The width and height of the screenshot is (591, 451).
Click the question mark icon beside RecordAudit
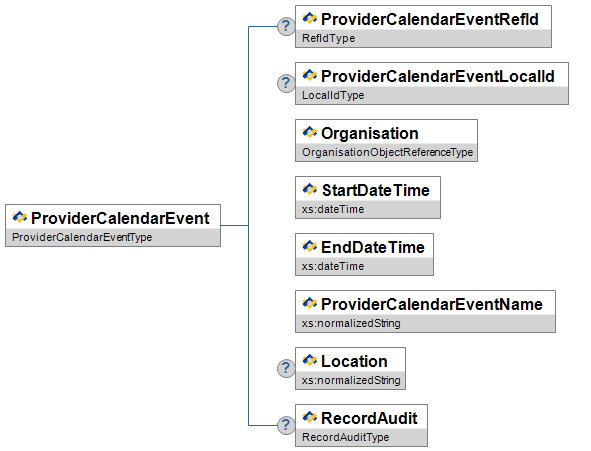286,425
